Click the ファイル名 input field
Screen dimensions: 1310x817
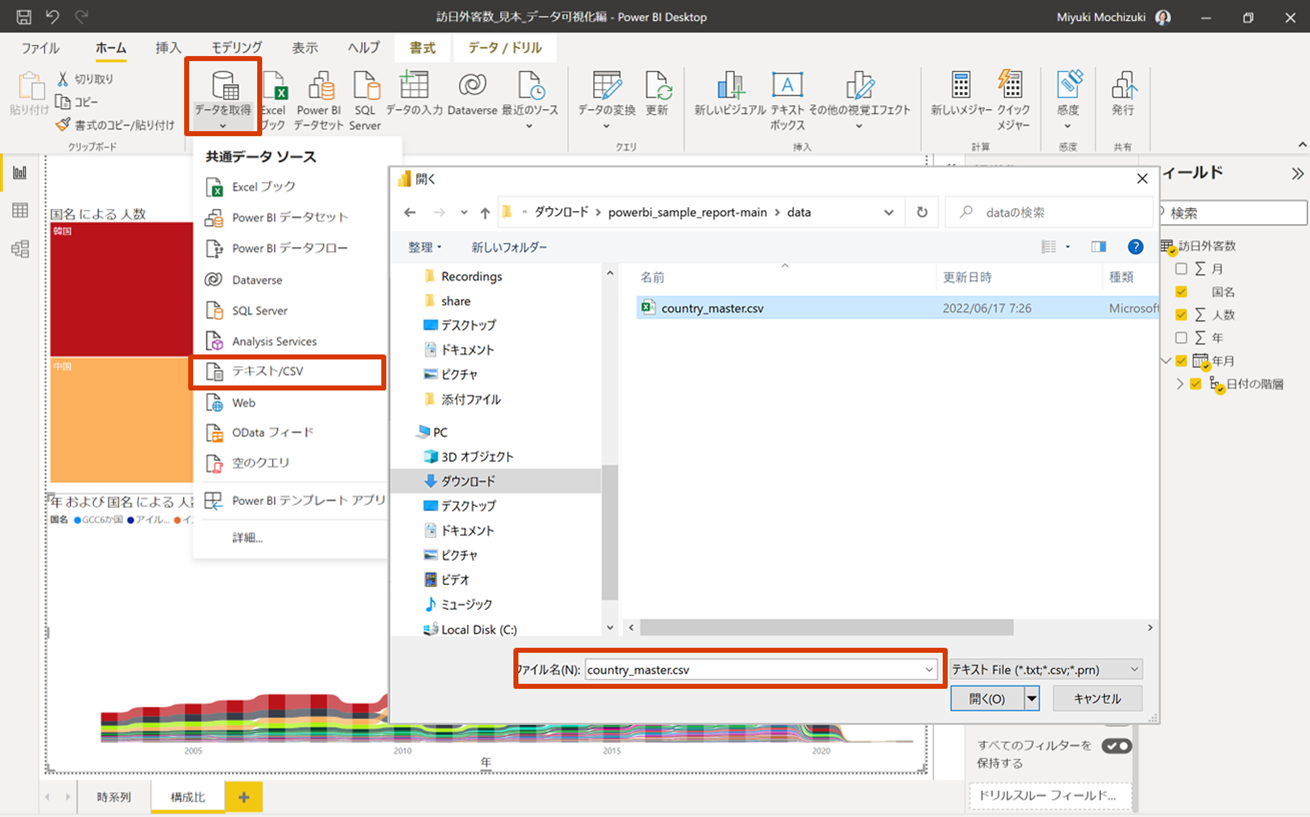tap(753, 670)
